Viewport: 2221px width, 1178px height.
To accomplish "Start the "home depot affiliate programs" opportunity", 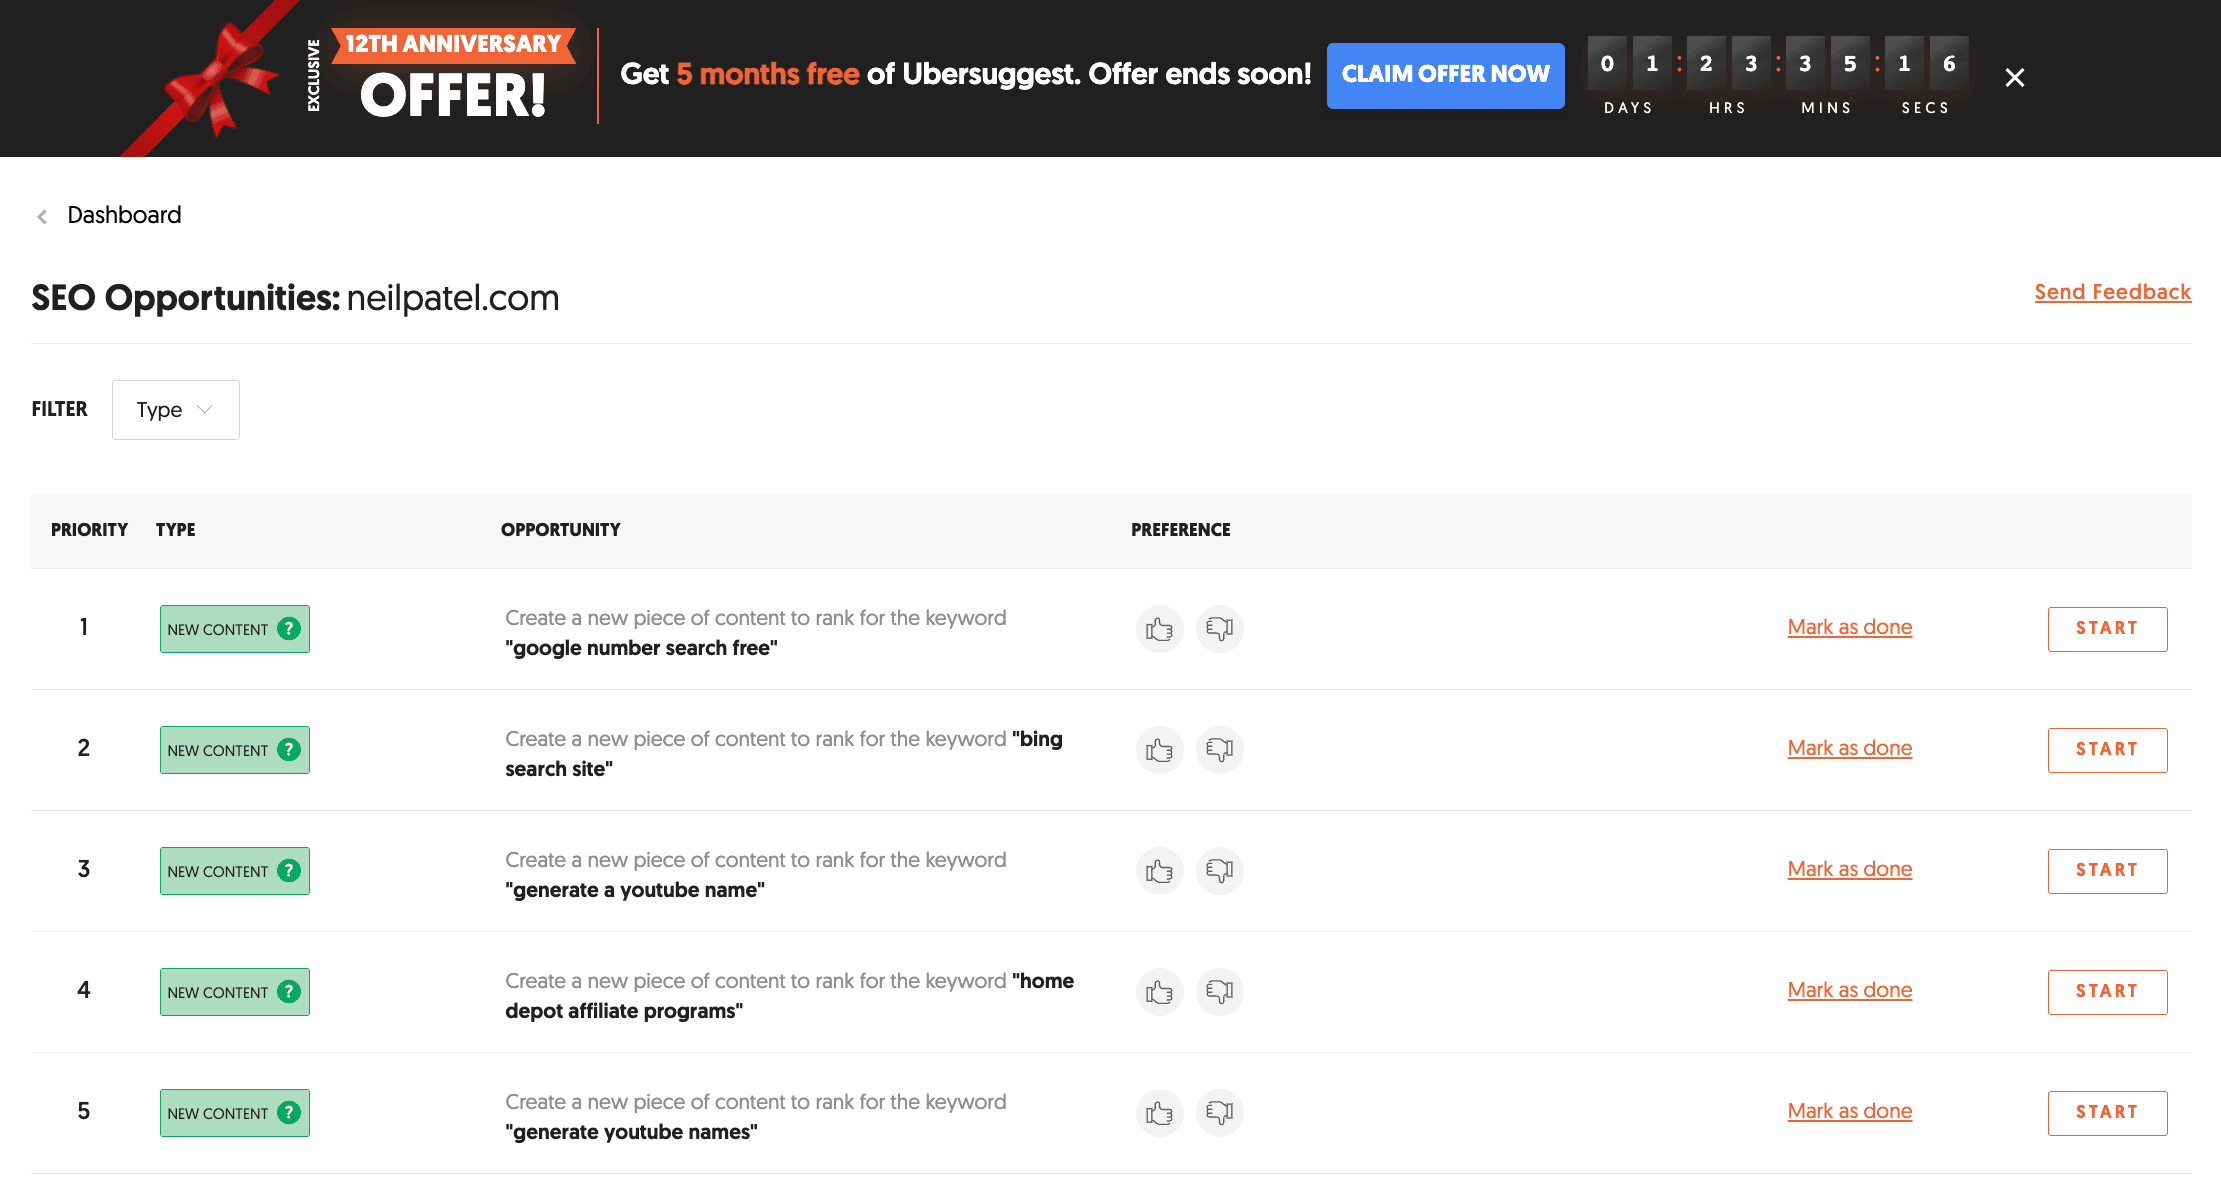I will click(x=2107, y=992).
